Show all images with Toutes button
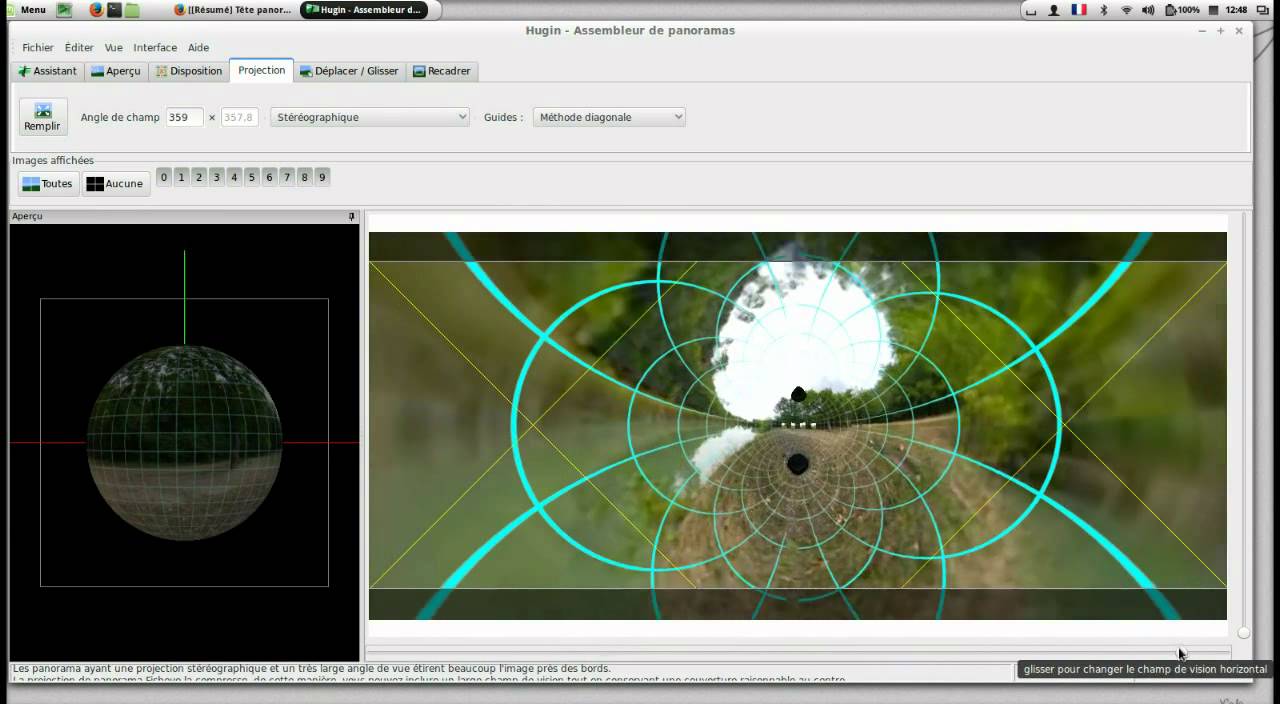1280x704 pixels. pyautogui.click(x=48, y=184)
